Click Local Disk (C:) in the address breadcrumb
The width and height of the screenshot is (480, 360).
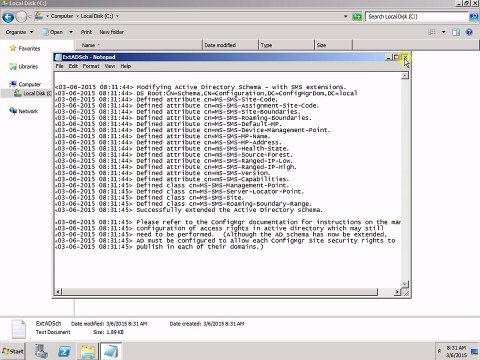[x=97, y=16]
